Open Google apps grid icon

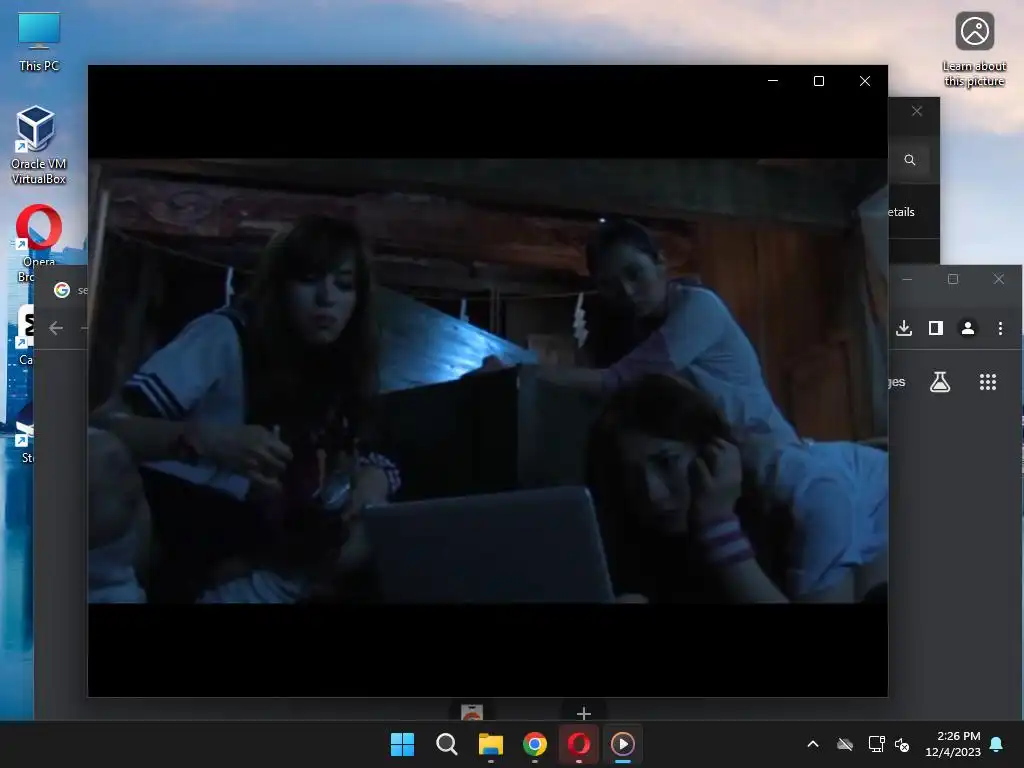pyautogui.click(x=988, y=382)
